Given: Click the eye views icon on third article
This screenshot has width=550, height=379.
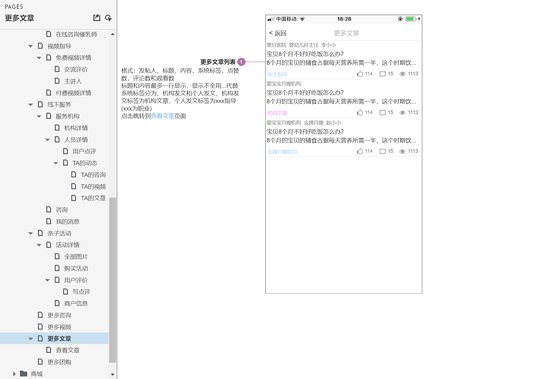Looking at the screenshot, I should 403,151.
